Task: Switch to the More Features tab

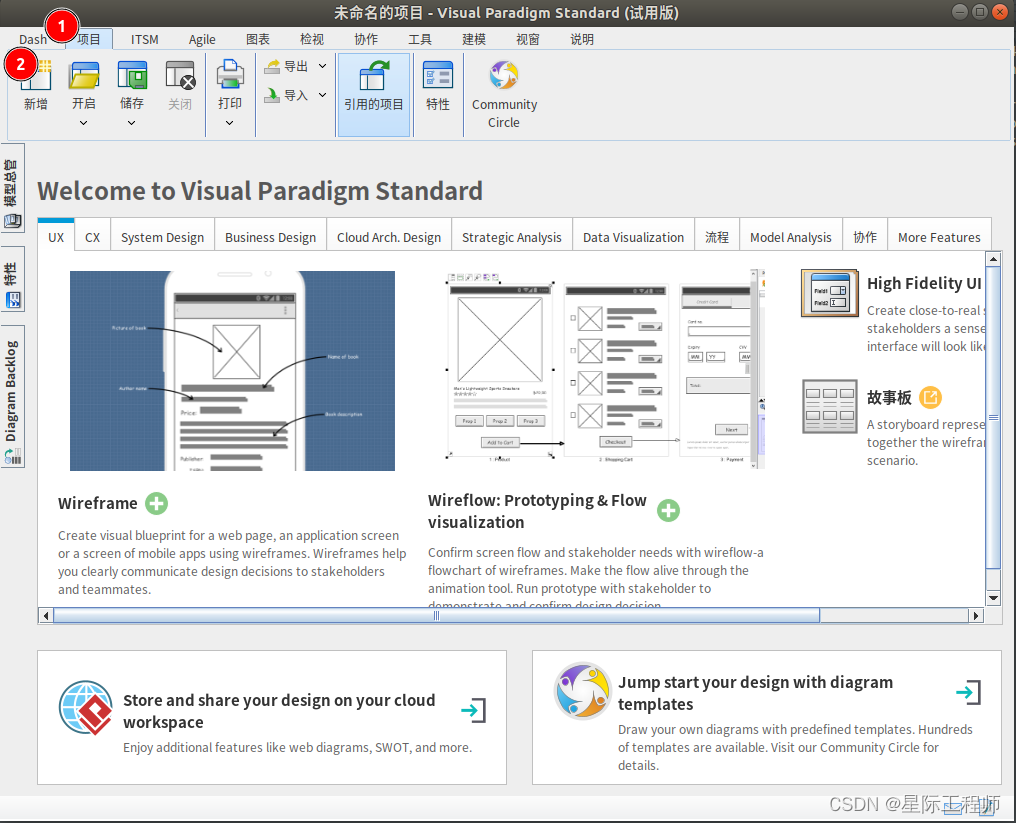Action: [x=940, y=237]
